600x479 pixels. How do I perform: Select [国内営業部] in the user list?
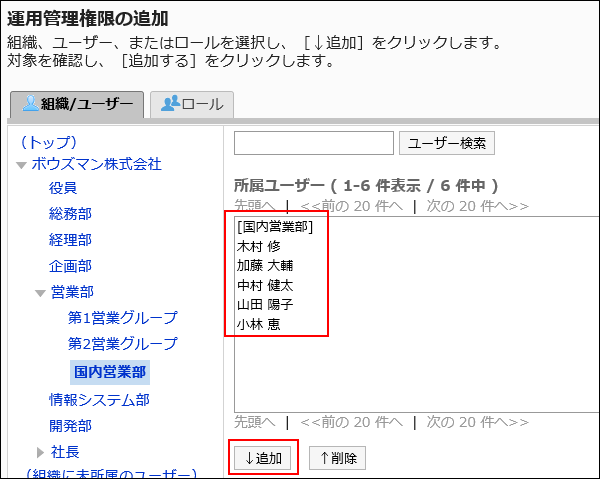(275, 227)
